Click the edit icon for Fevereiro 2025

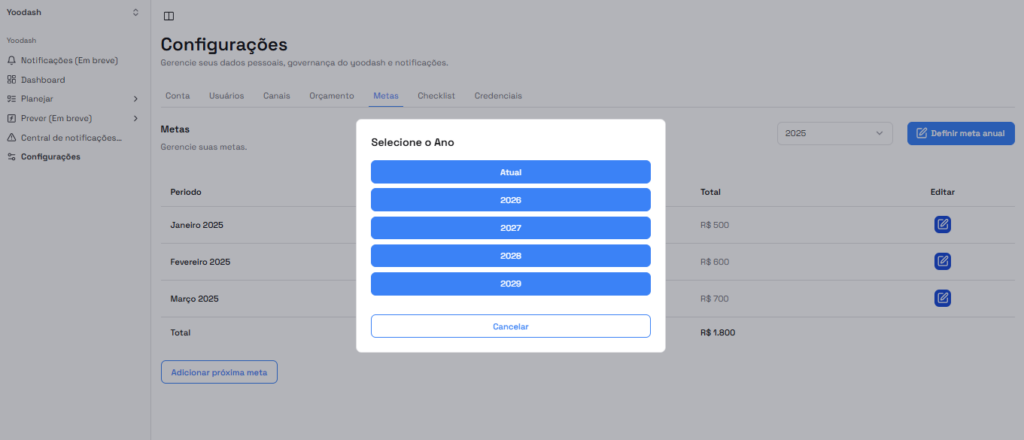click(x=942, y=261)
